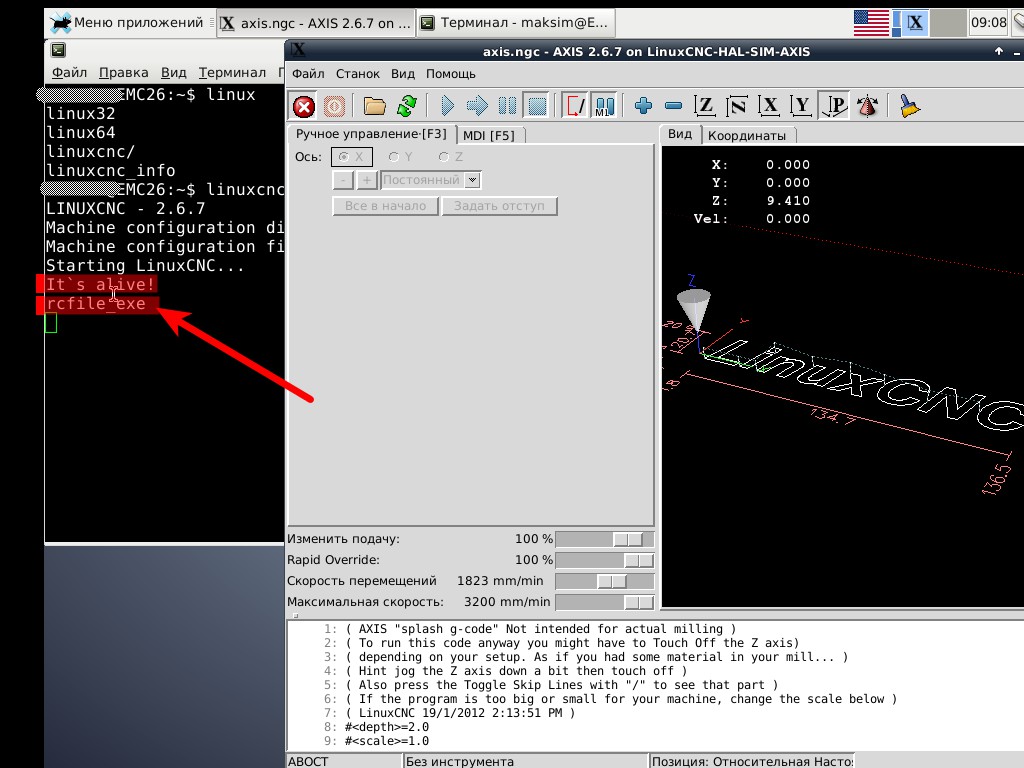Switch to the MDI [F5] tab
Screen dimensions: 1024x768
point(489,135)
